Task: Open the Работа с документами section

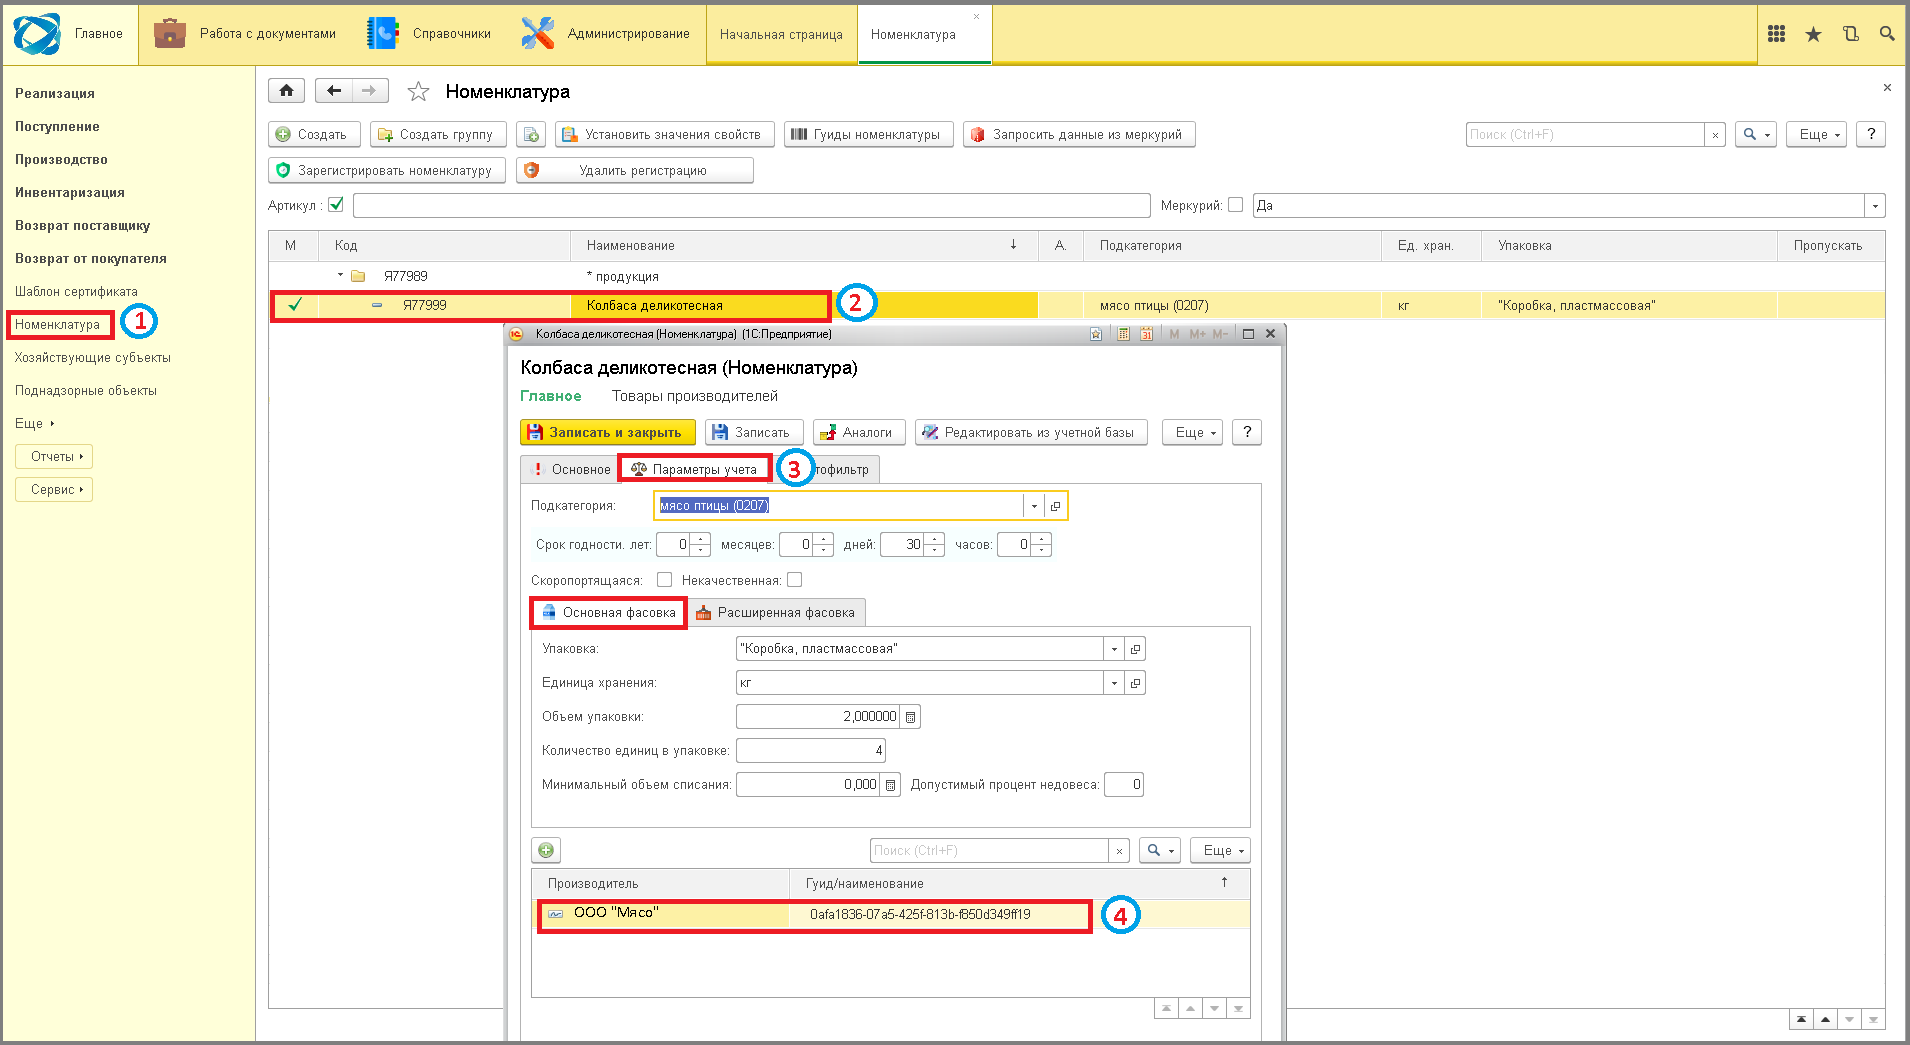Action: (246, 34)
